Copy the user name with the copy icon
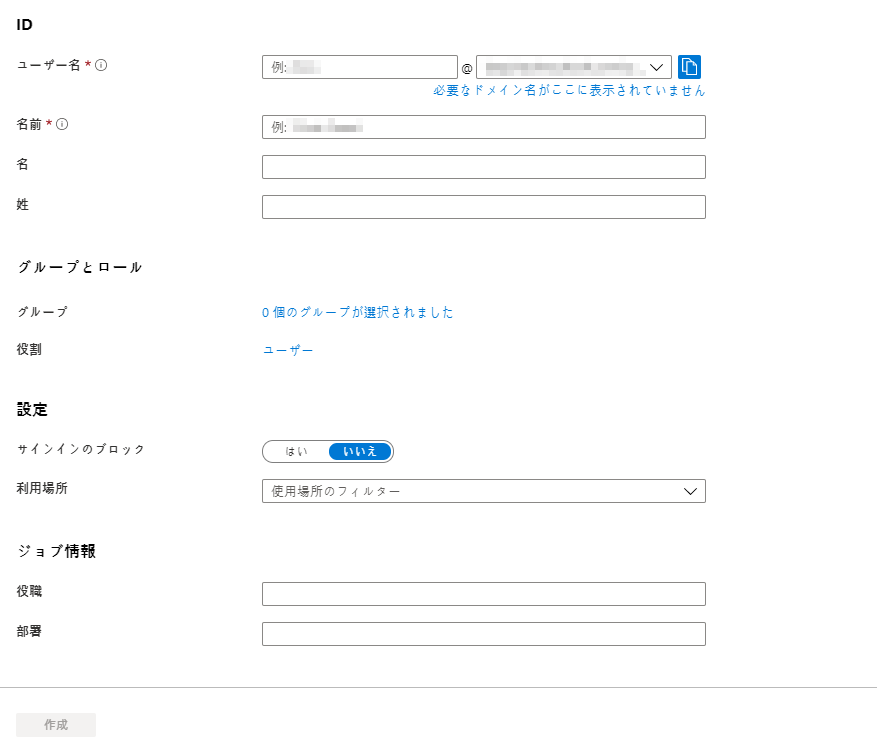 [x=689, y=67]
